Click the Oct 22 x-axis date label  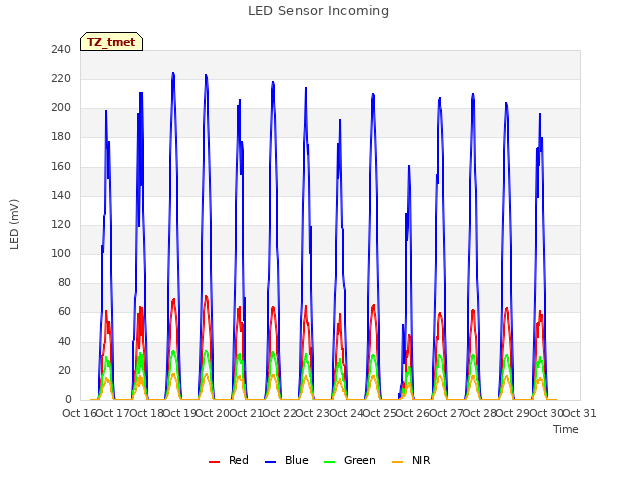click(279, 413)
